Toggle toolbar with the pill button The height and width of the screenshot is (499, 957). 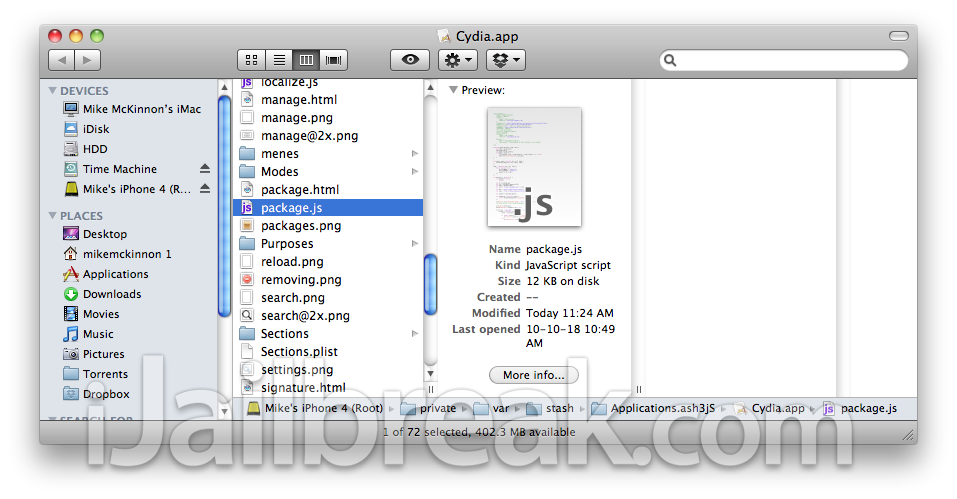click(898, 36)
